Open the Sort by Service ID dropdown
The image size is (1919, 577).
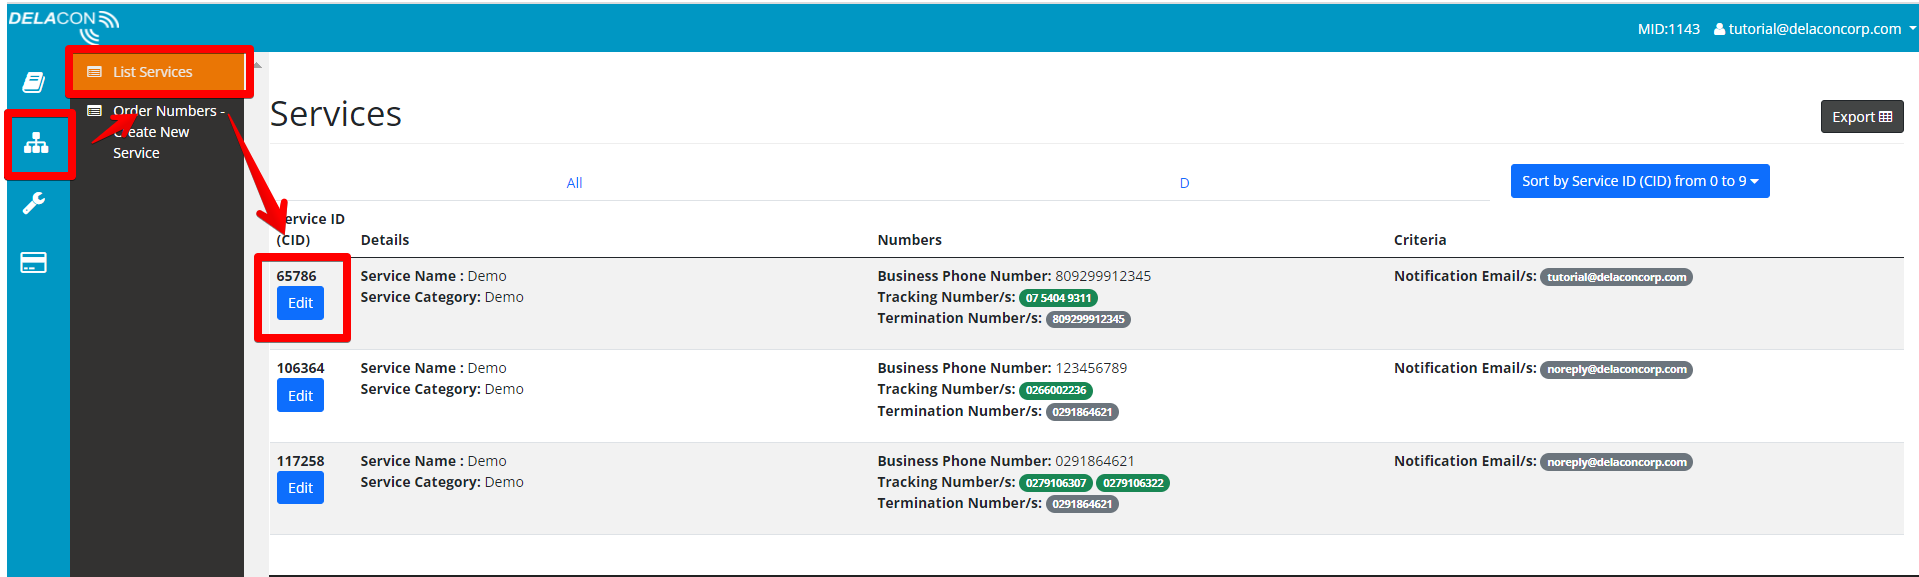[x=1640, y=181]
